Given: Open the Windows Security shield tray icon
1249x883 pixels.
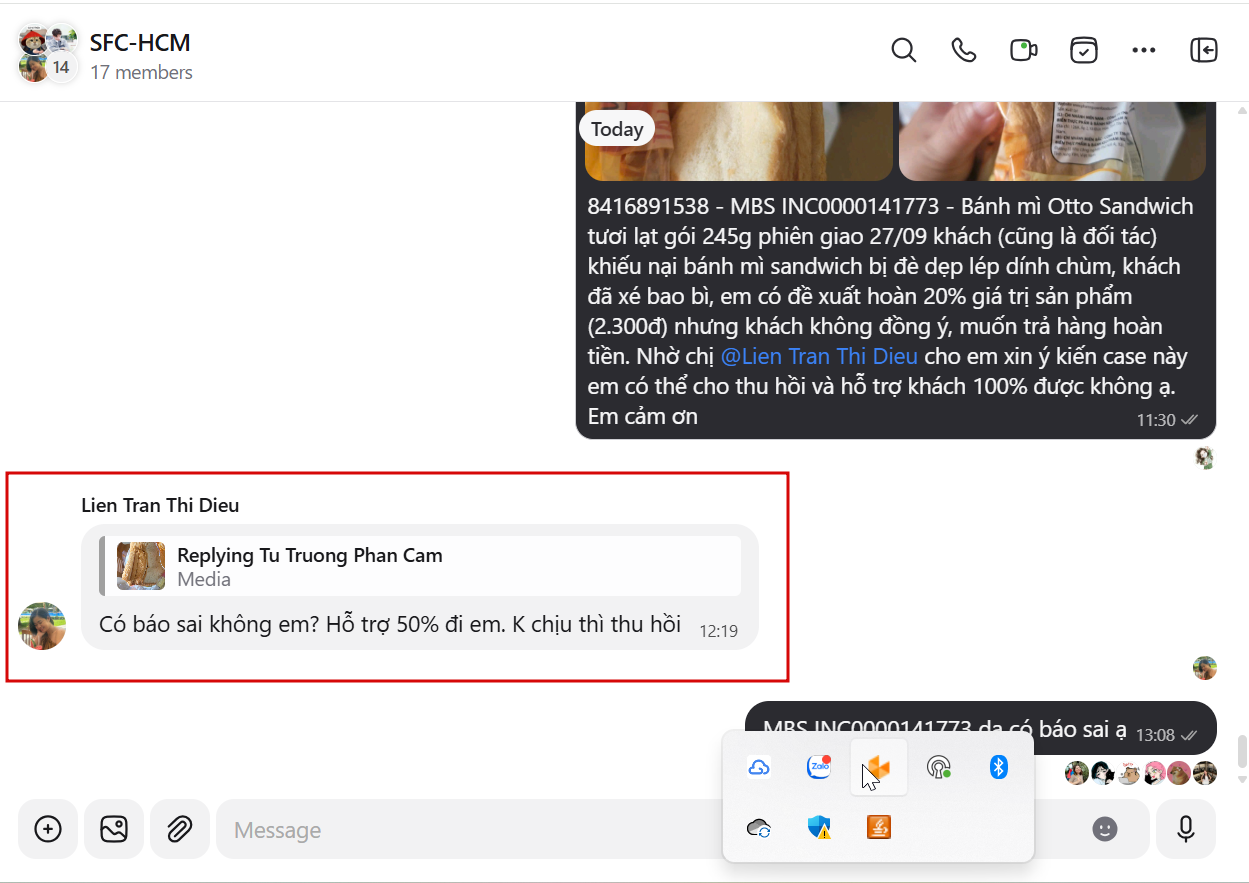Looking at the screenshot, I should click(819, 827).
